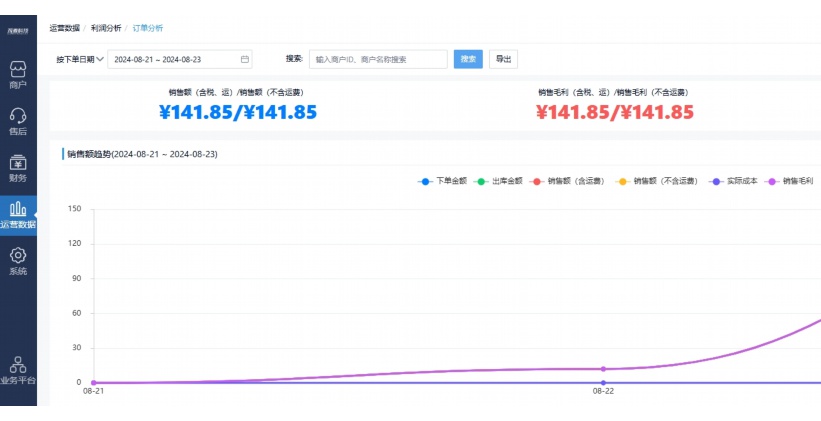Click the 利润分析 breadcrumb item
This screenshot has width=821, height=421.
[x=106, y=28]
